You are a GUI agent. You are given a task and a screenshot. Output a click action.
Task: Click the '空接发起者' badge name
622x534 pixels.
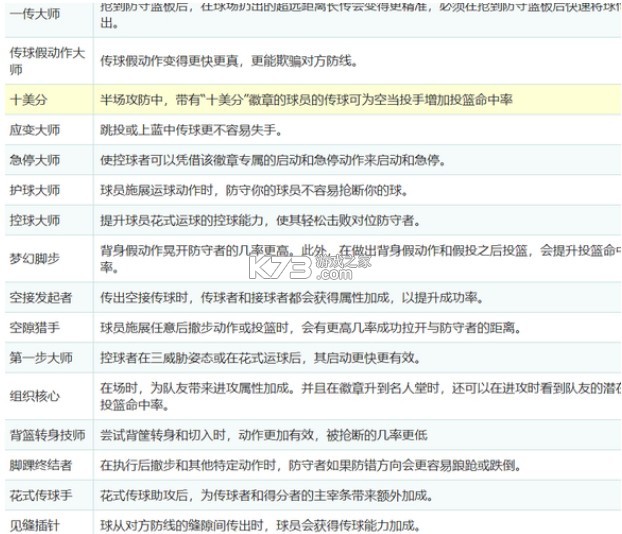pyautogui.click(x=41, y=297)
